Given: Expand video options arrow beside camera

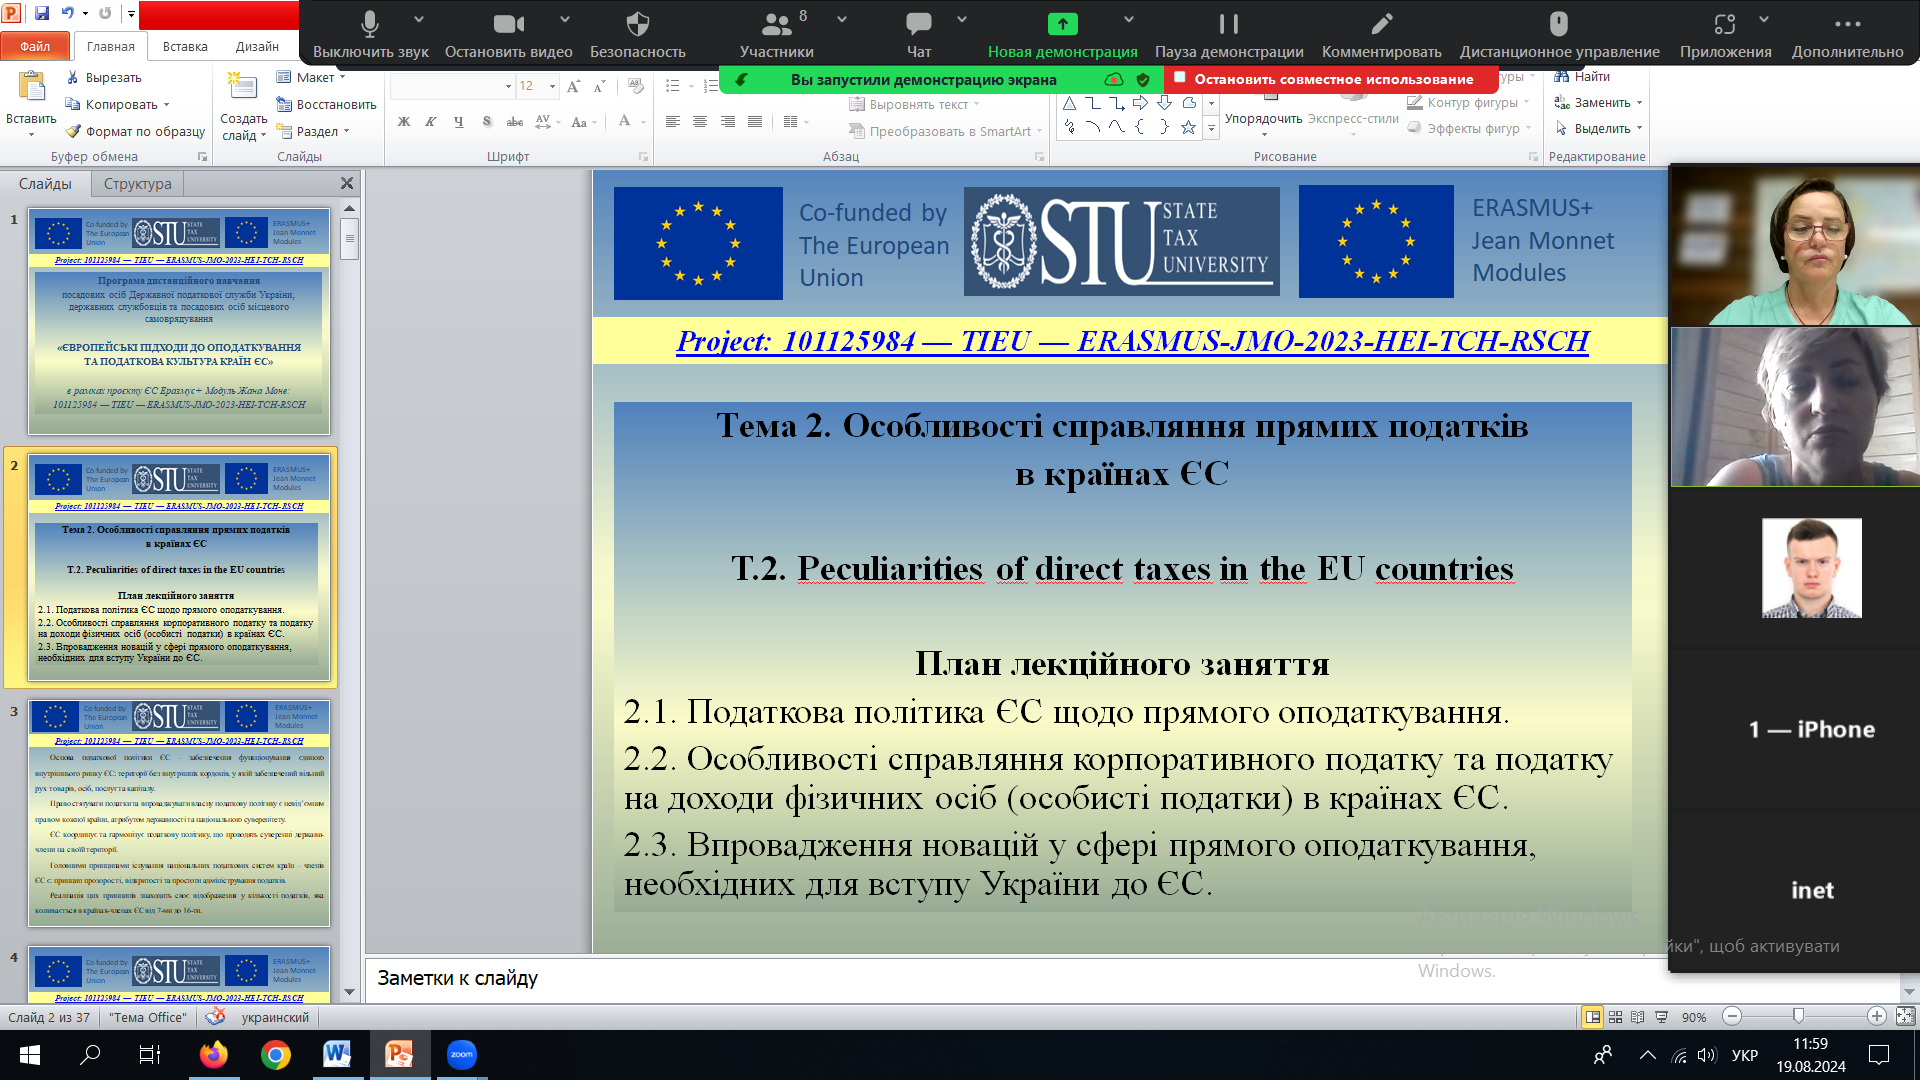Looking at the screenshot, I should click(x=565, y=19).
